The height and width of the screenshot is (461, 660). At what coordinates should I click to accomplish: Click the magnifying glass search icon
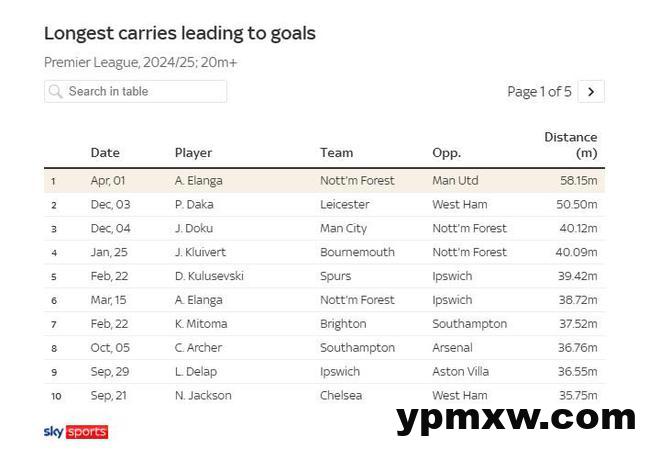click(x=55, y=91)
